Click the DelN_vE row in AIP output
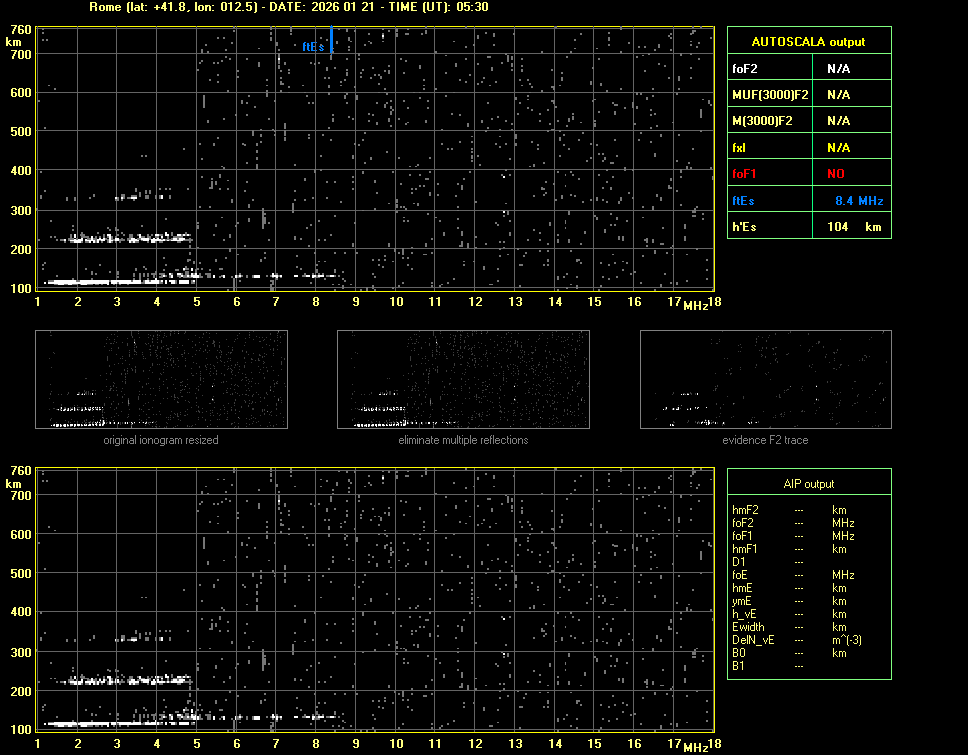968x755 pixels. tap(753, 640)
